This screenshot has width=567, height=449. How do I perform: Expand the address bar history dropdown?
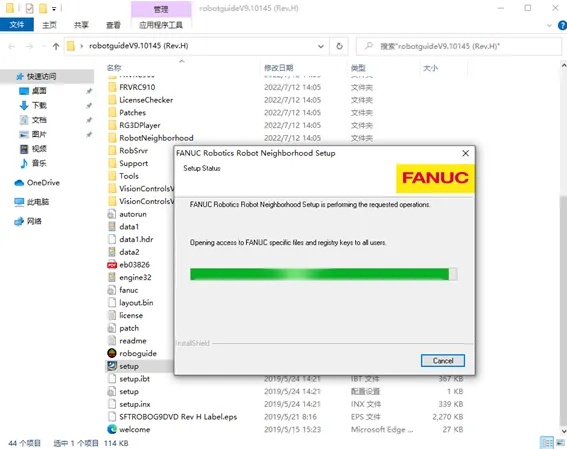pos(320,46)
